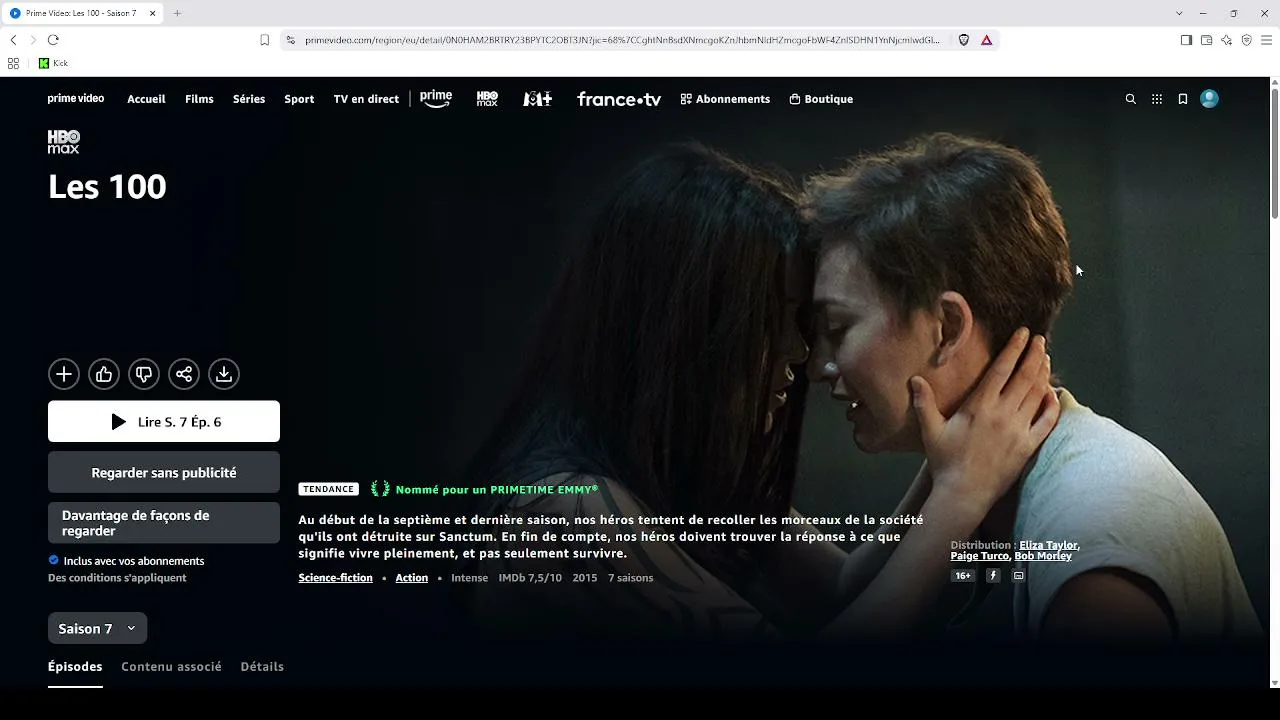Image resolution: width=1280 pixels, height=720 pixels.
Task: Open the browser wallet icon
Action: pos(1206,40)
